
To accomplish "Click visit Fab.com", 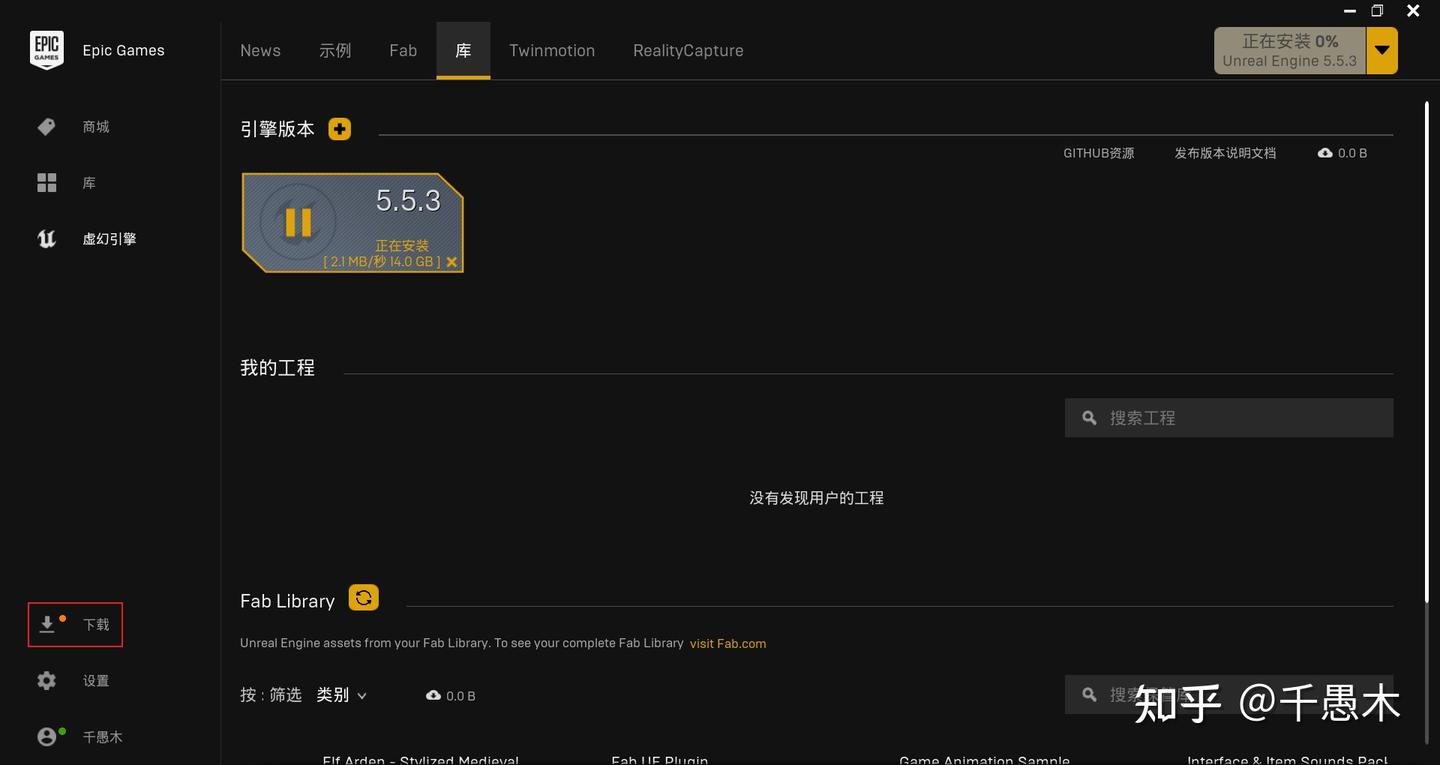I will tap(727, 643).
